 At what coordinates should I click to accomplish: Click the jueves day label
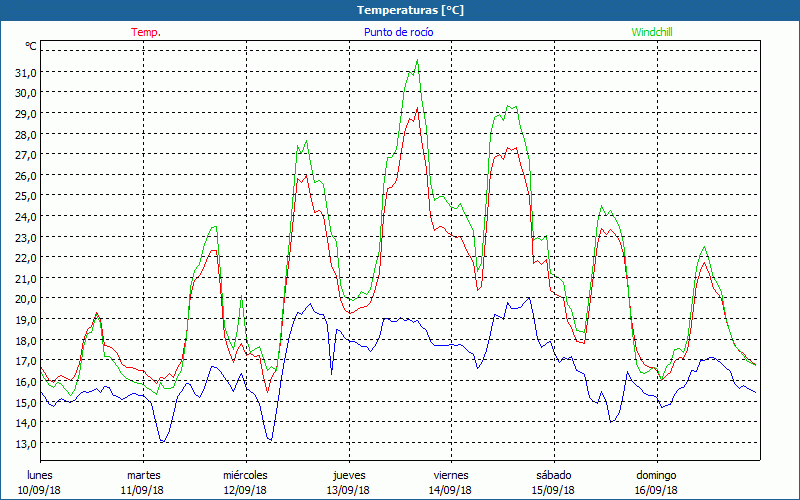(x=349, y=475)
